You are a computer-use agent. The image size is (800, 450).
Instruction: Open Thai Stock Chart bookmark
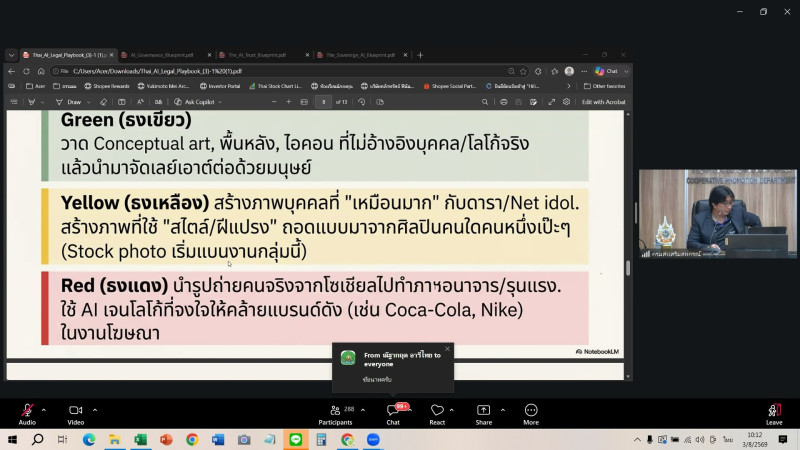276,86
